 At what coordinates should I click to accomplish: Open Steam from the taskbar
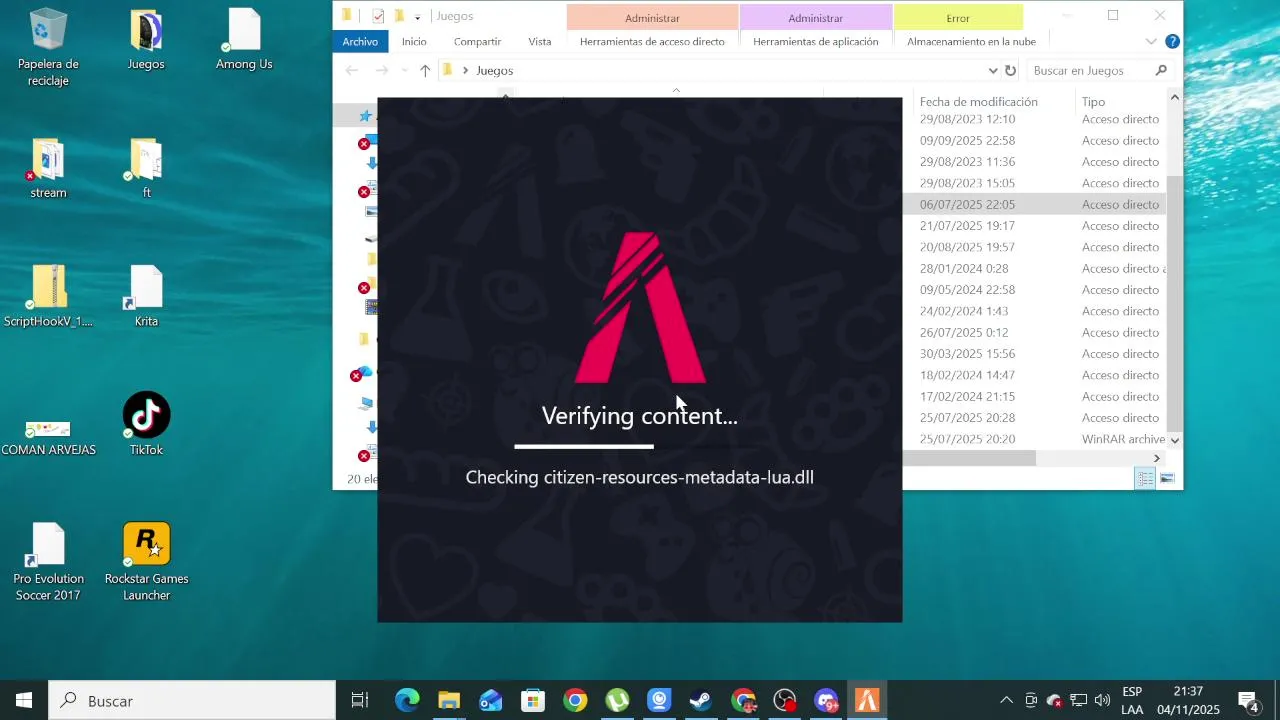tap(700, 701)
